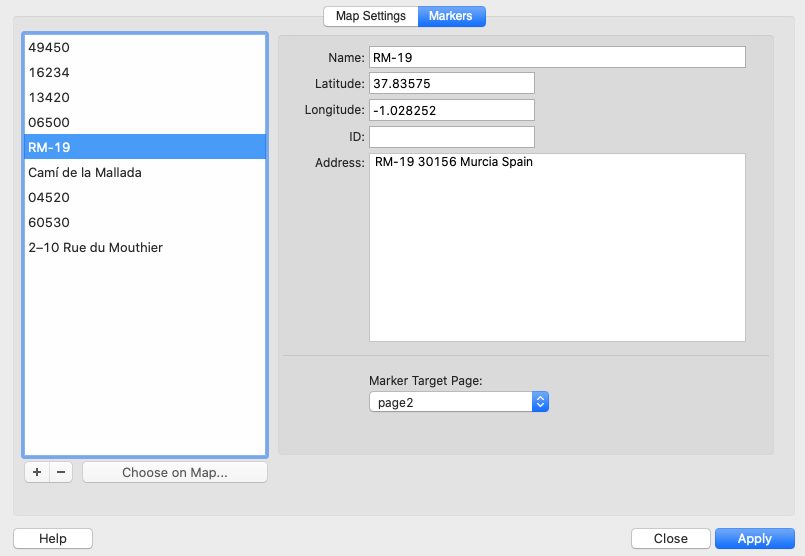Click the plus button to add marker
The image size is (805, 556).
(36, 473)
